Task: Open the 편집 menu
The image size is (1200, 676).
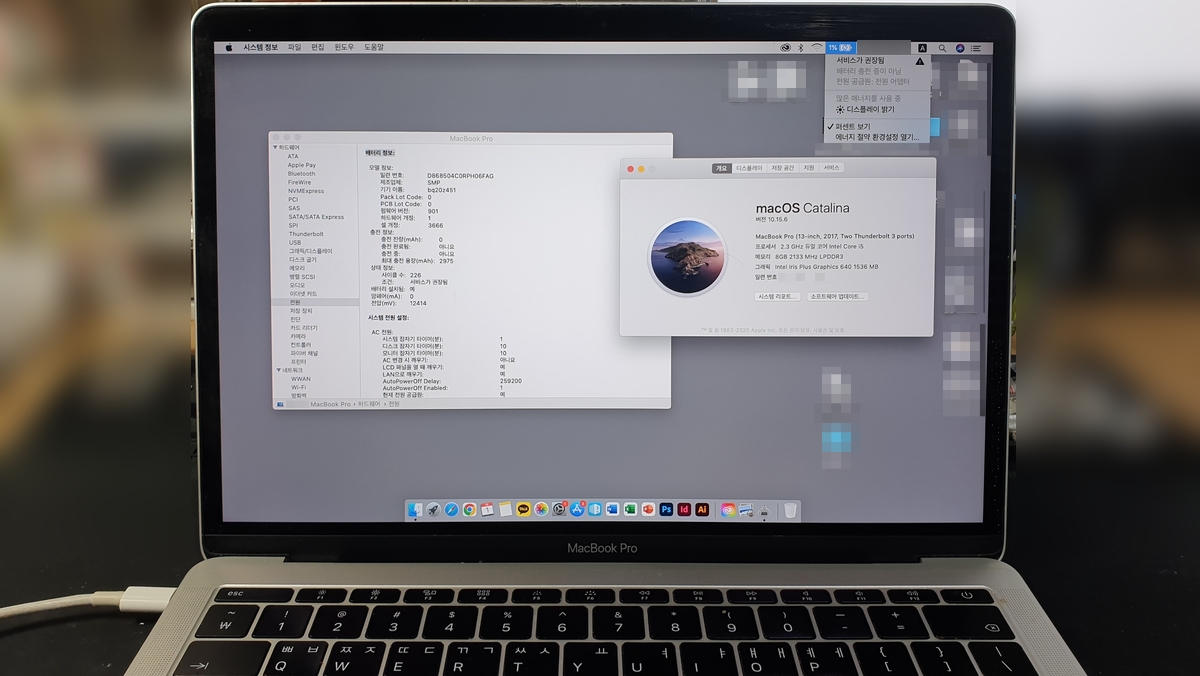Action: click(x=318, y=47)
